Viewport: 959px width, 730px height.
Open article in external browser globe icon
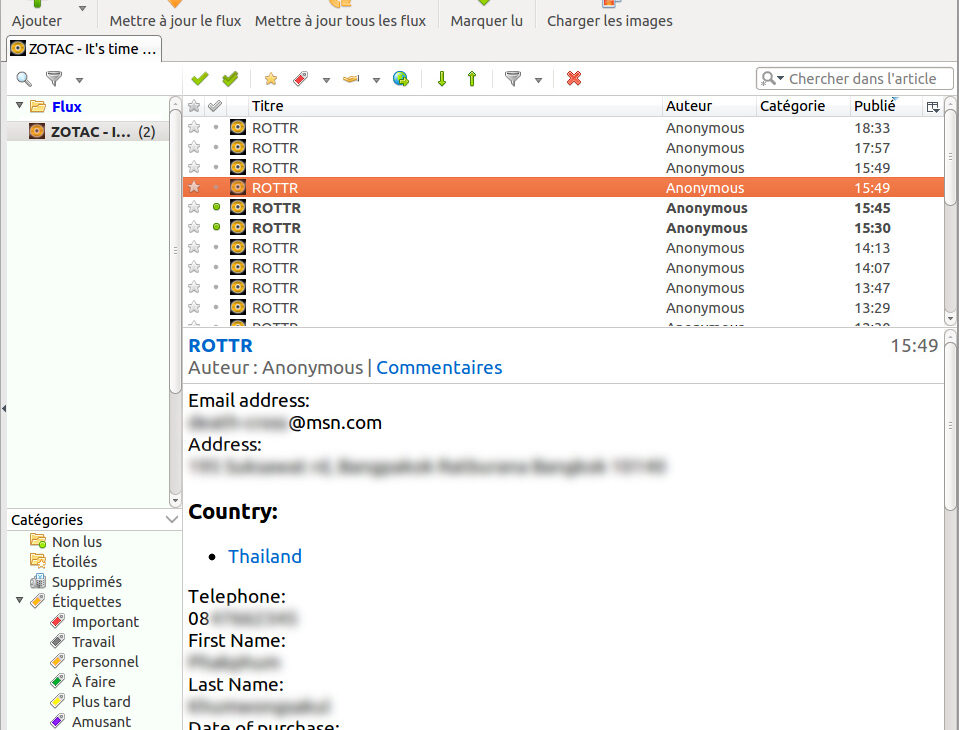[x=401, y=79]
